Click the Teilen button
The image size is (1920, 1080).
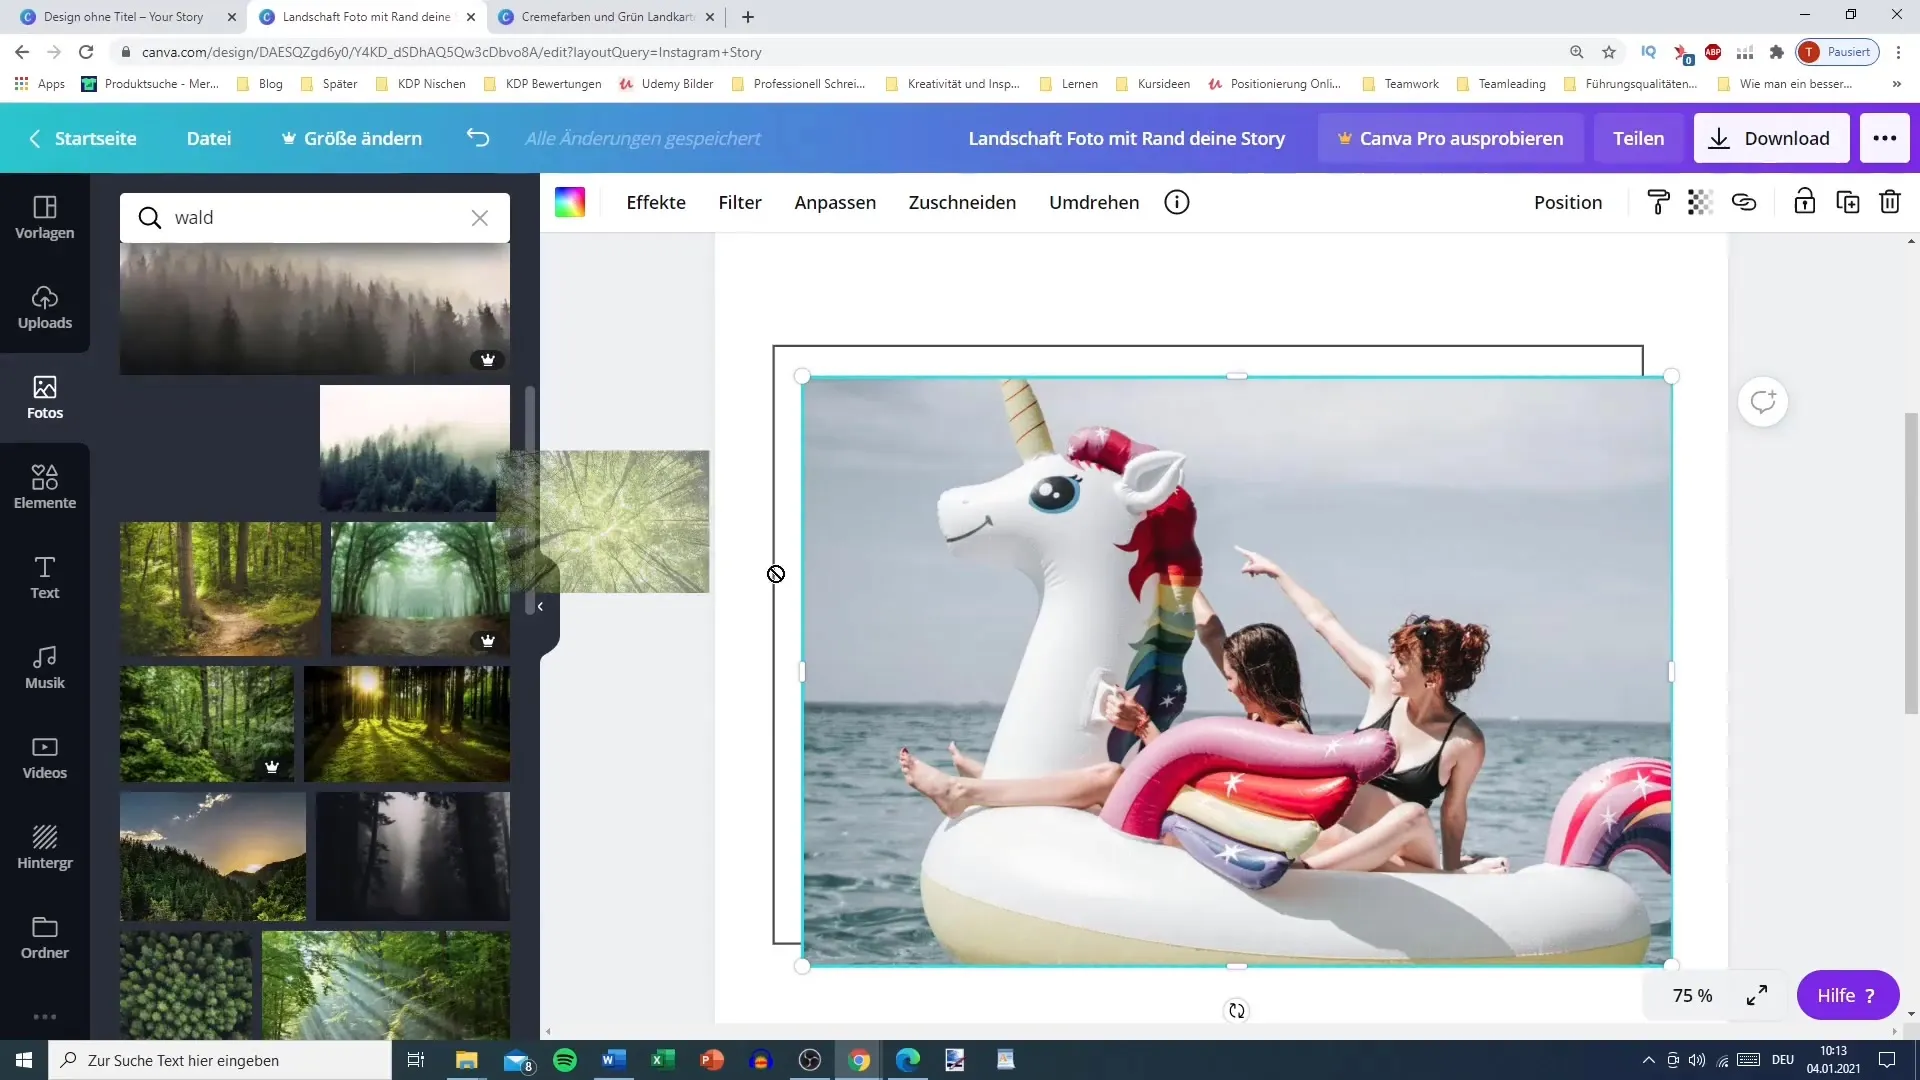pos(1638,138)
